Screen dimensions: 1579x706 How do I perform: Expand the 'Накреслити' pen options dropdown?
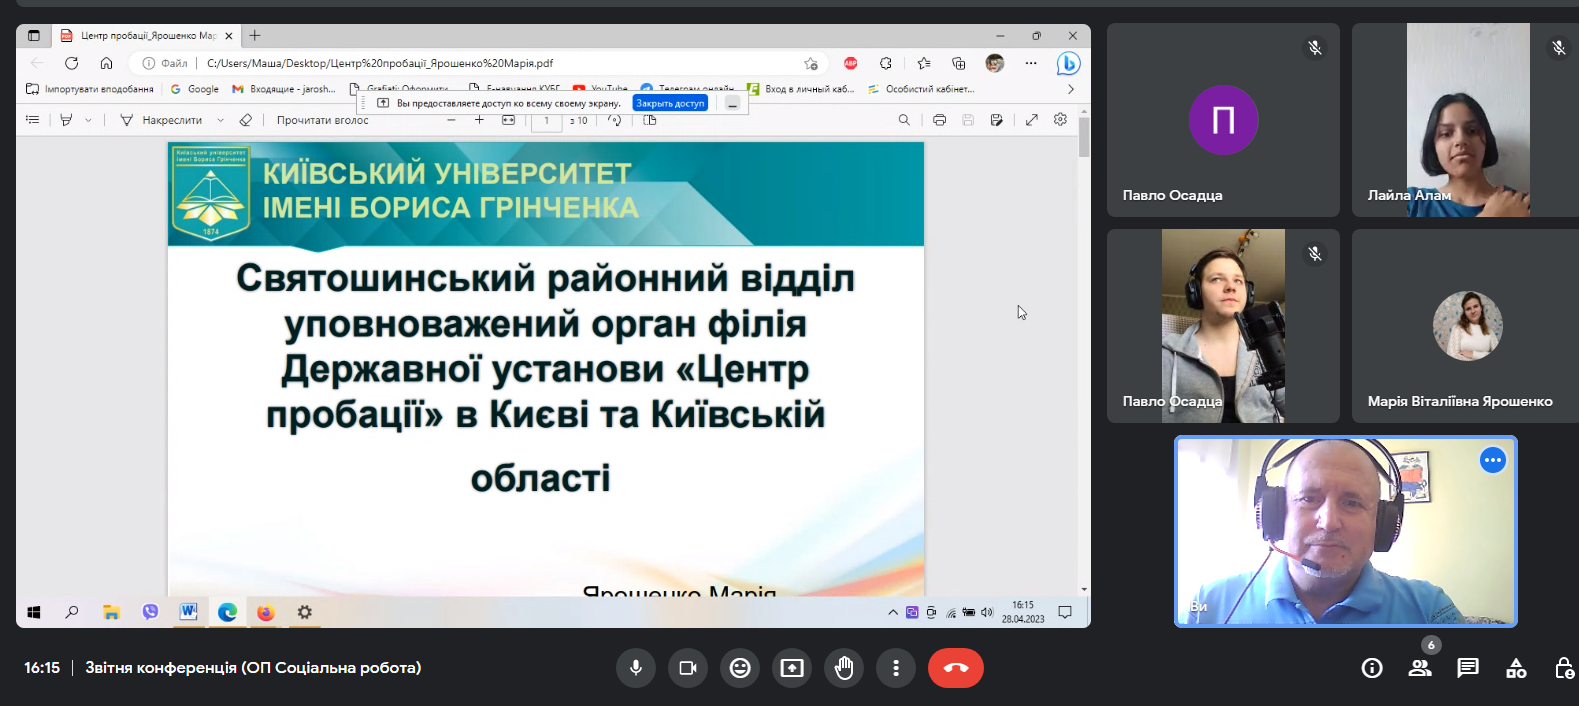coord(221,120)
